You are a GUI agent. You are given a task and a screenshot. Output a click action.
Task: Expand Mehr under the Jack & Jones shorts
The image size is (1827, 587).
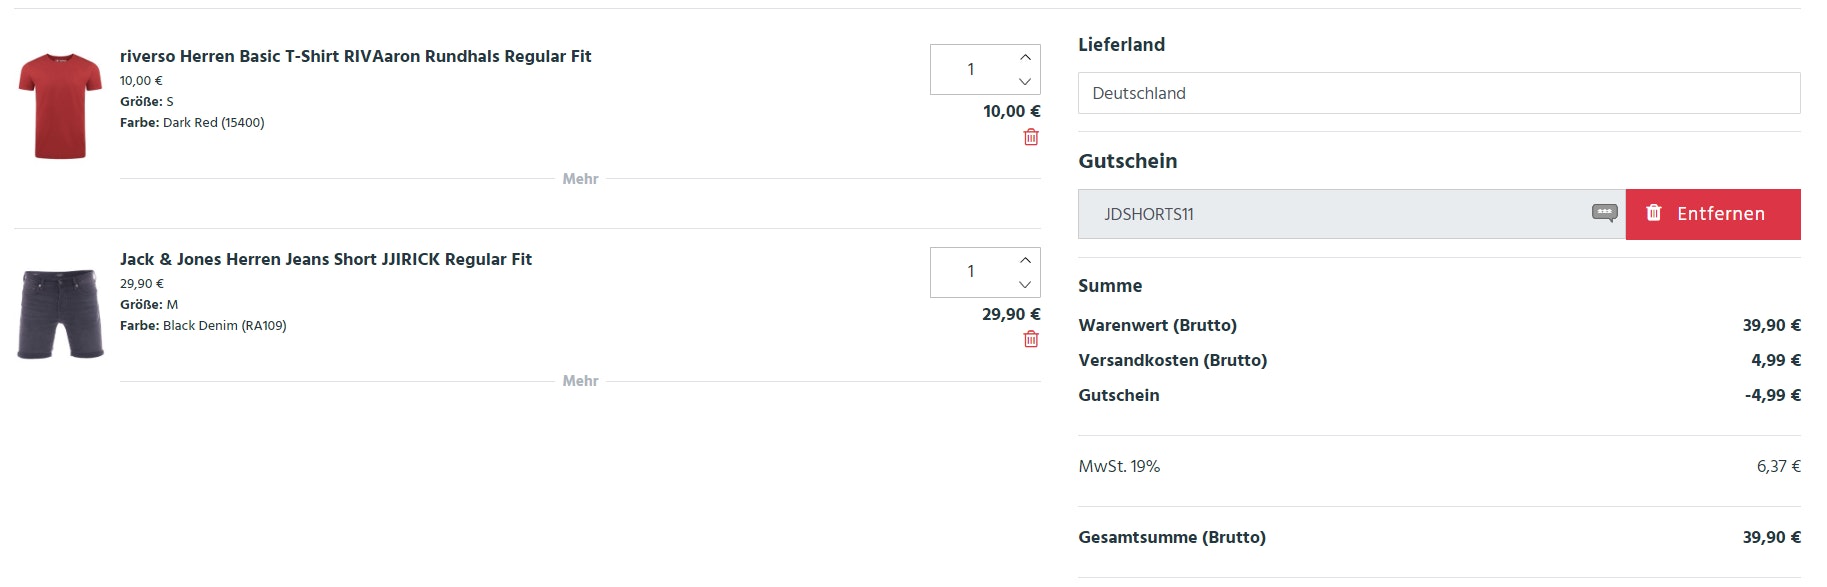coord(580,381)
